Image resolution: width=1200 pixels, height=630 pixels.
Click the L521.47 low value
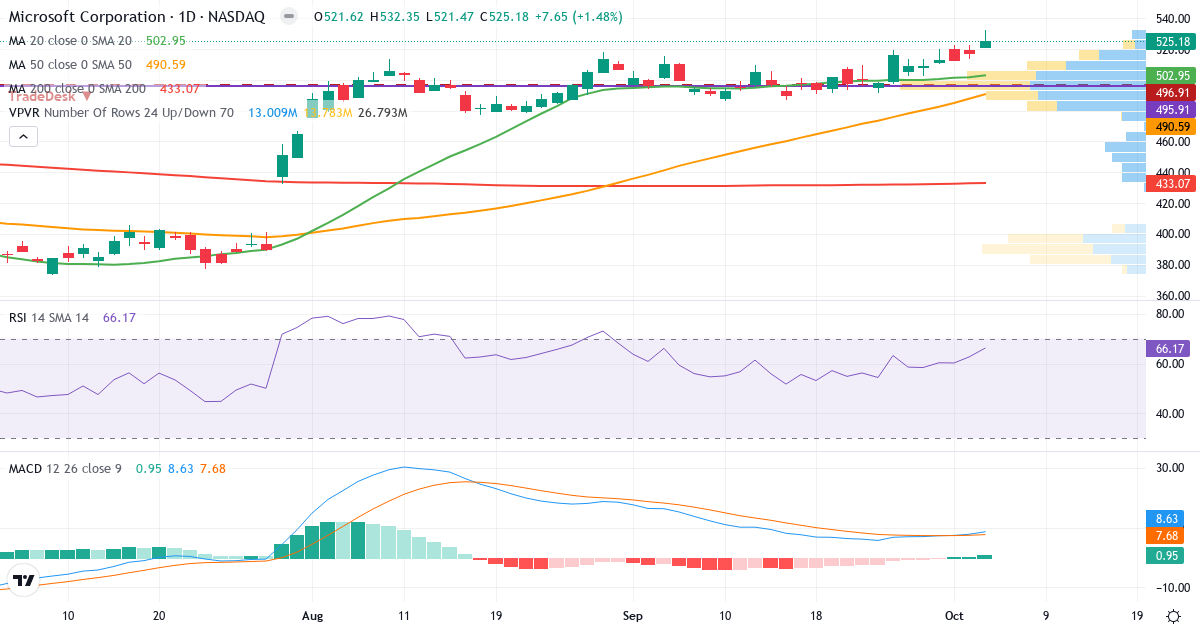click(450, 17)
